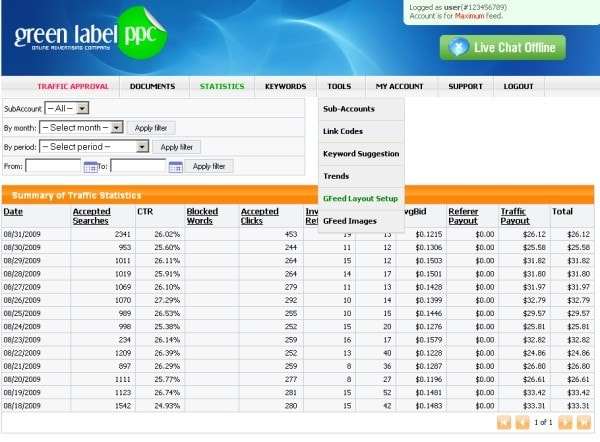The height and width of the screenshot is (442, 600).
Task: Apply the By period filter
Action: click(176, 147)
